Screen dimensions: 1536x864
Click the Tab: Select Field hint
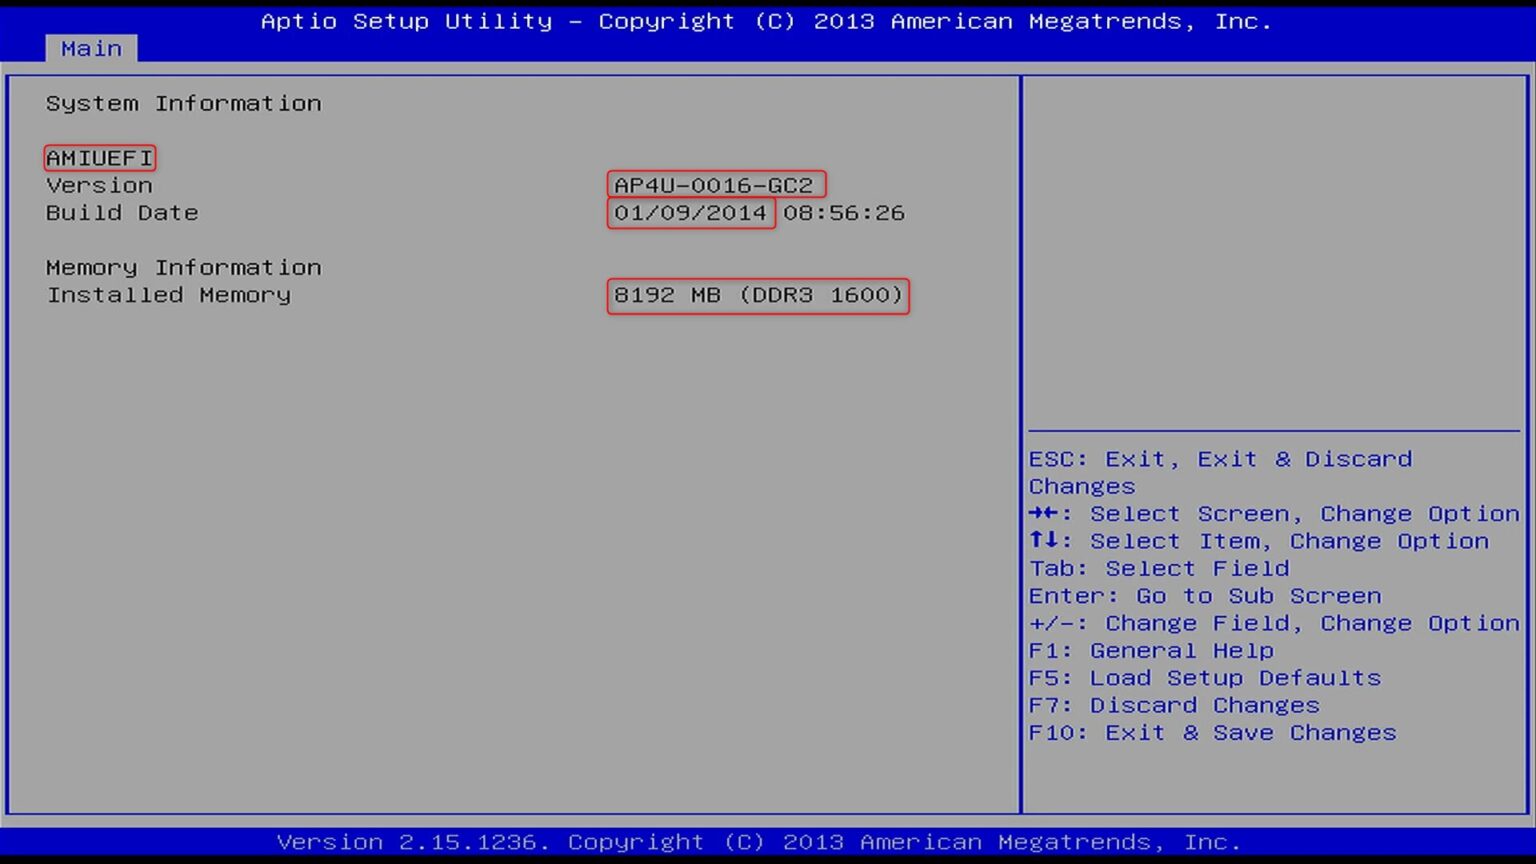pos(1159,568)
